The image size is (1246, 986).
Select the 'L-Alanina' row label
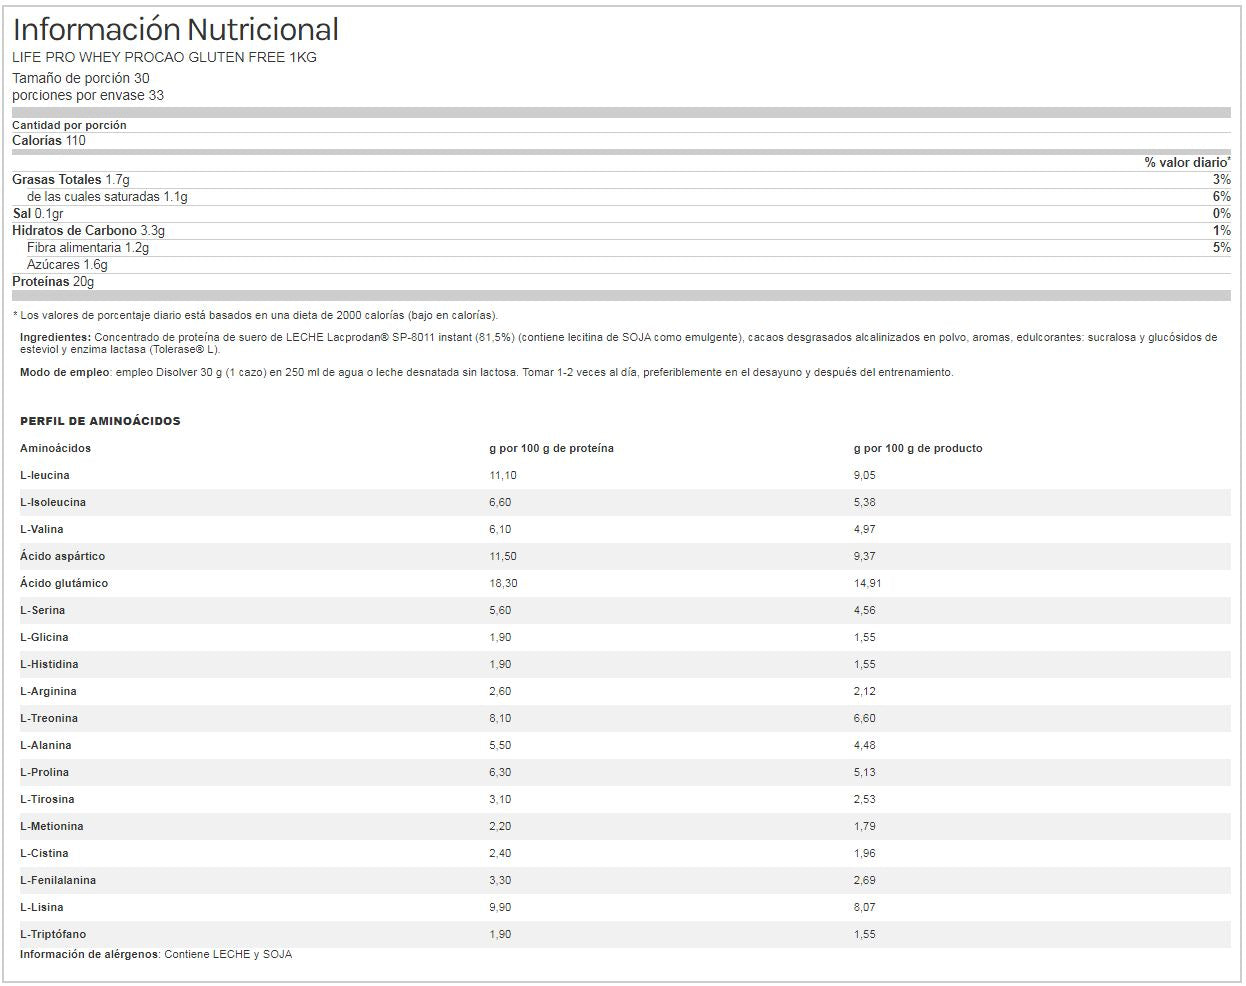pyautogui.click(x=46, y=745)
